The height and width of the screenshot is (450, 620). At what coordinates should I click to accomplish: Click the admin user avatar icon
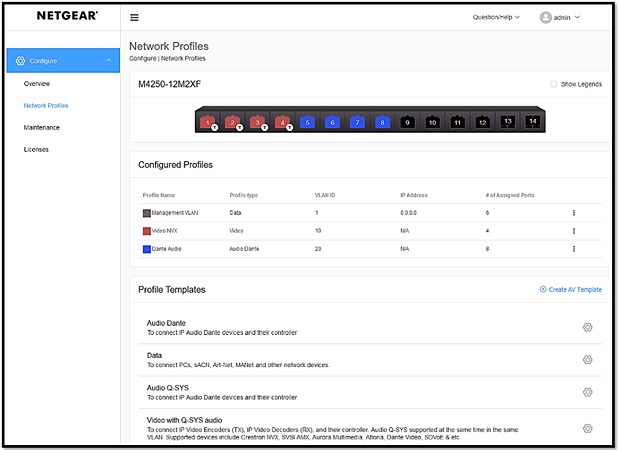(x=546, y=17)
